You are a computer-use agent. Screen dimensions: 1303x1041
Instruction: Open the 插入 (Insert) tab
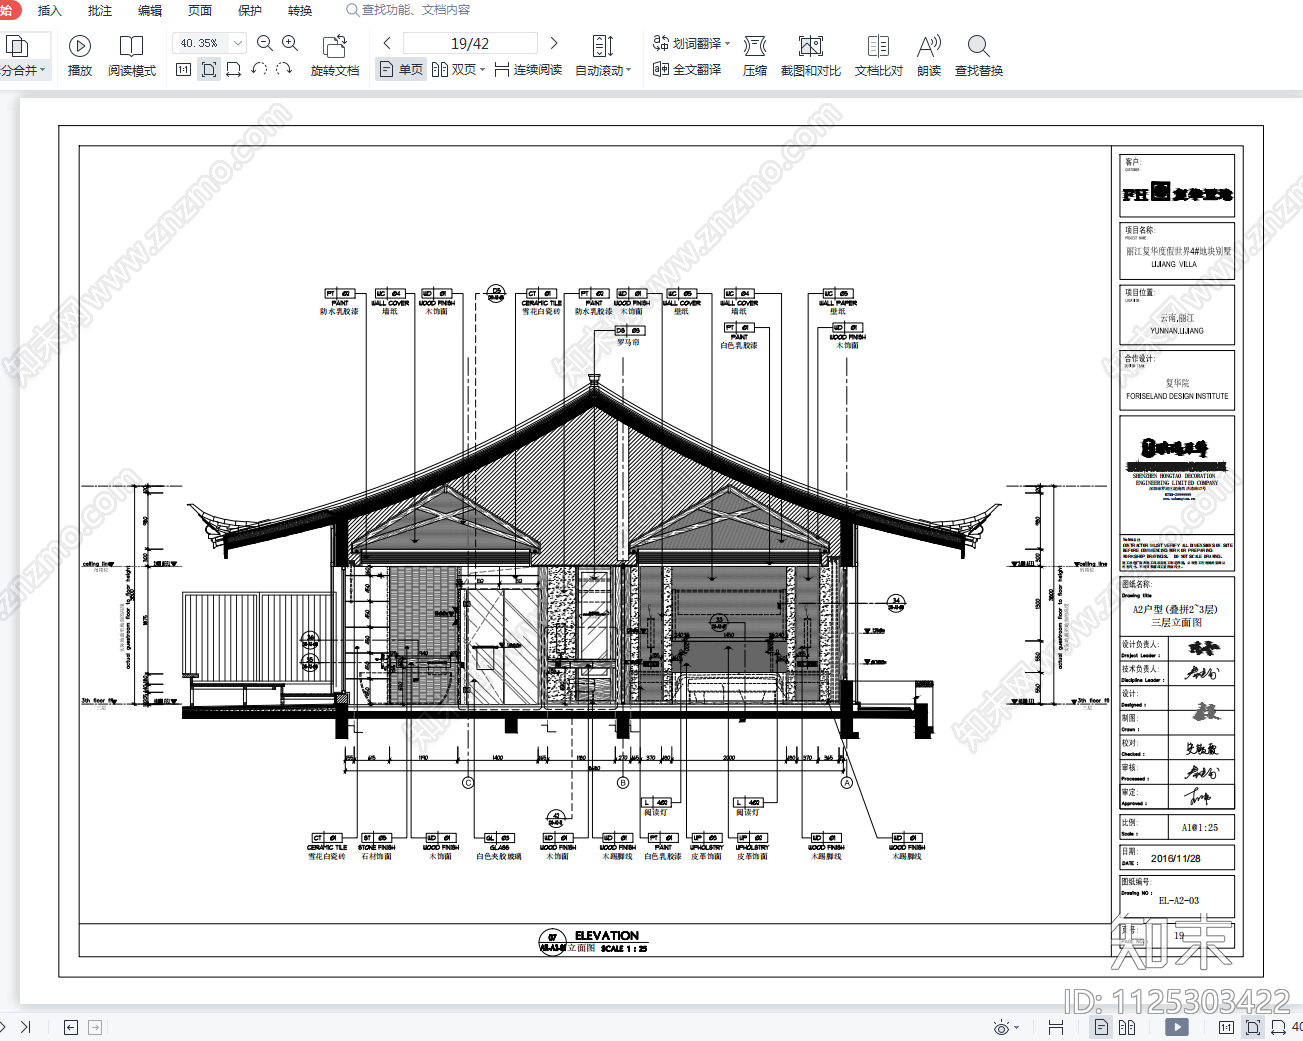49,10
